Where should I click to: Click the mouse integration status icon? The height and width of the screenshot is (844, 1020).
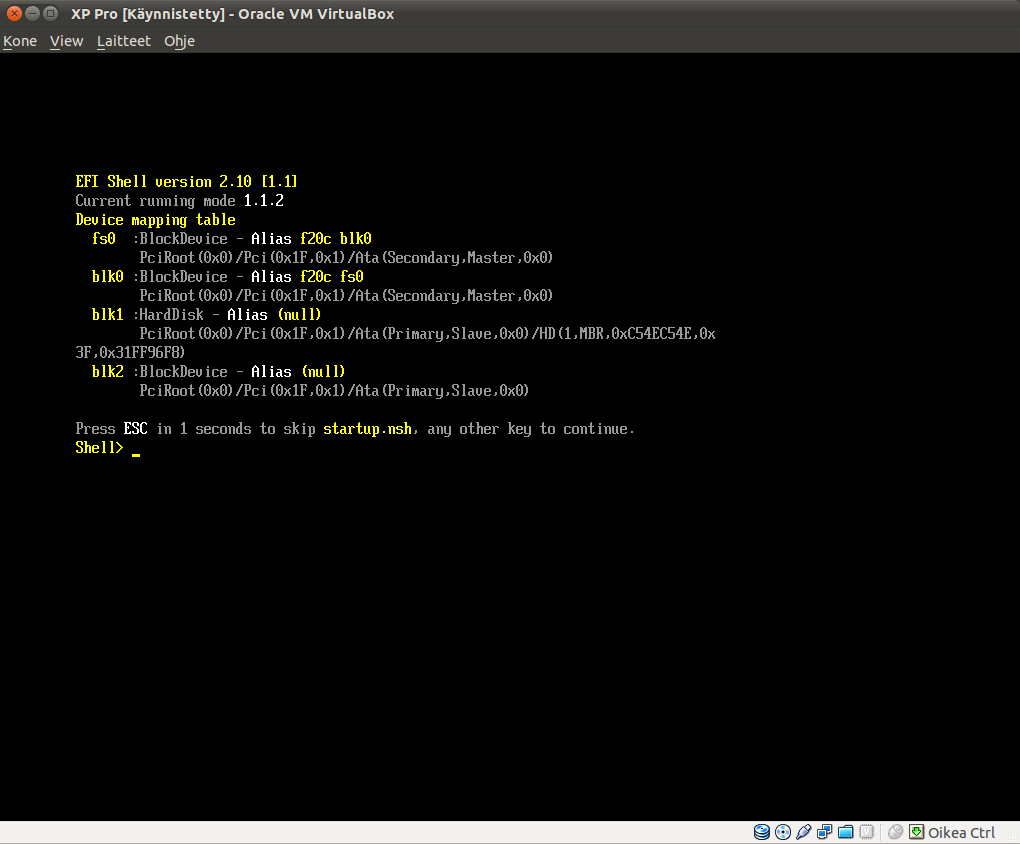click(896, 832)
